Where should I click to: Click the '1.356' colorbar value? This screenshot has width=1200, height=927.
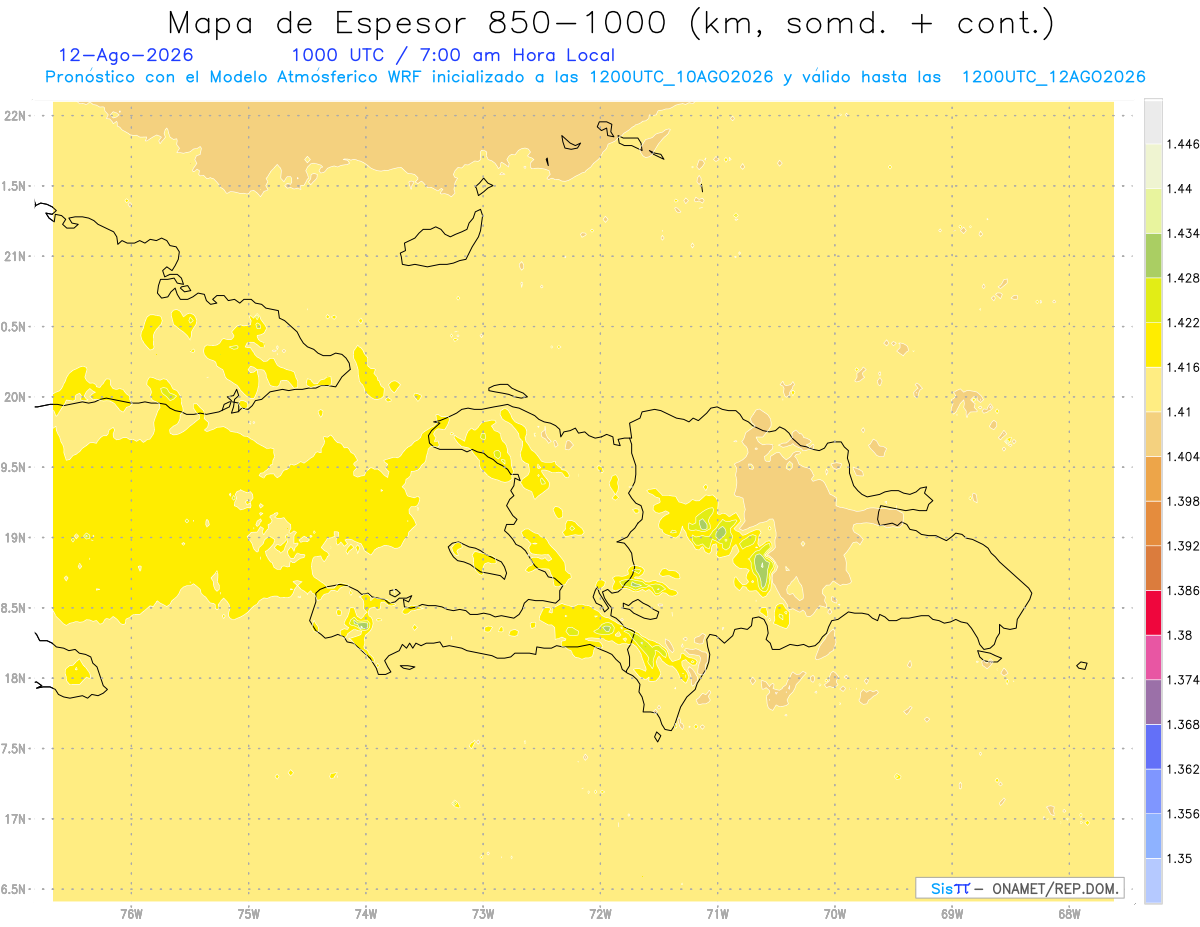pos(1182,814)
